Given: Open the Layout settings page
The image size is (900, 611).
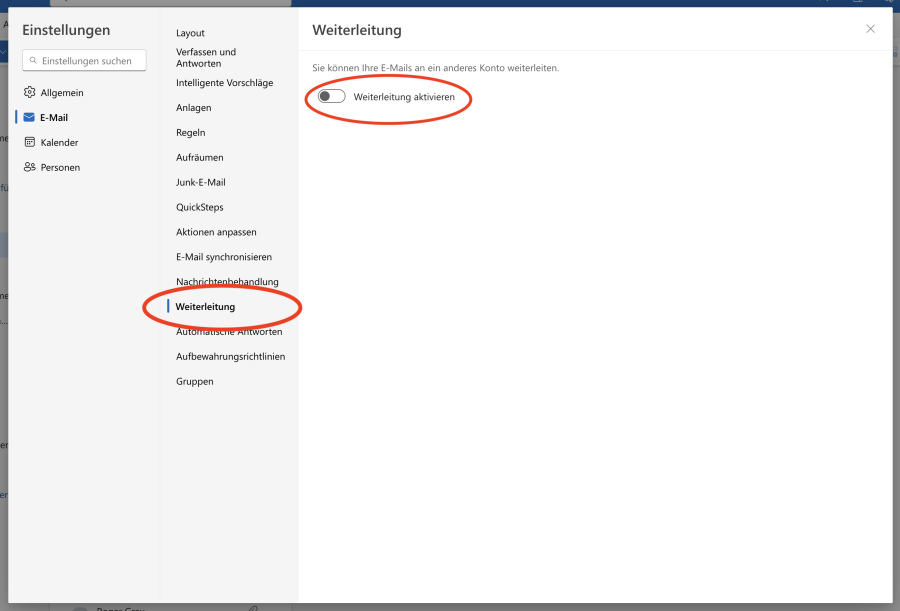Looking at the screenshot, I should (x=190, y=33).
